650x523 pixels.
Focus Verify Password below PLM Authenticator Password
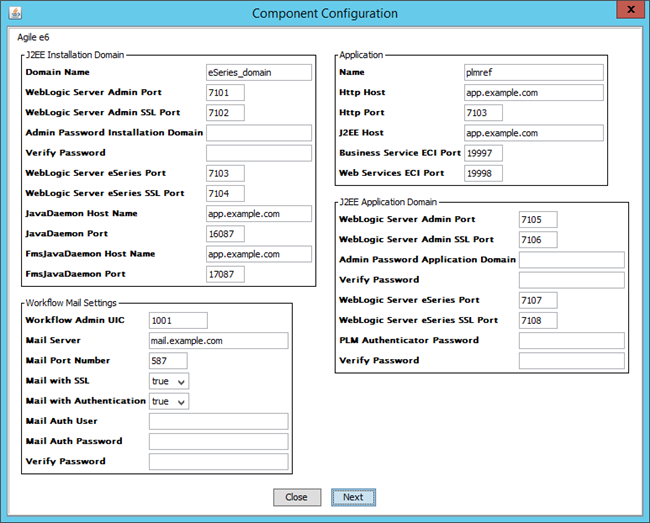(572, 361)
